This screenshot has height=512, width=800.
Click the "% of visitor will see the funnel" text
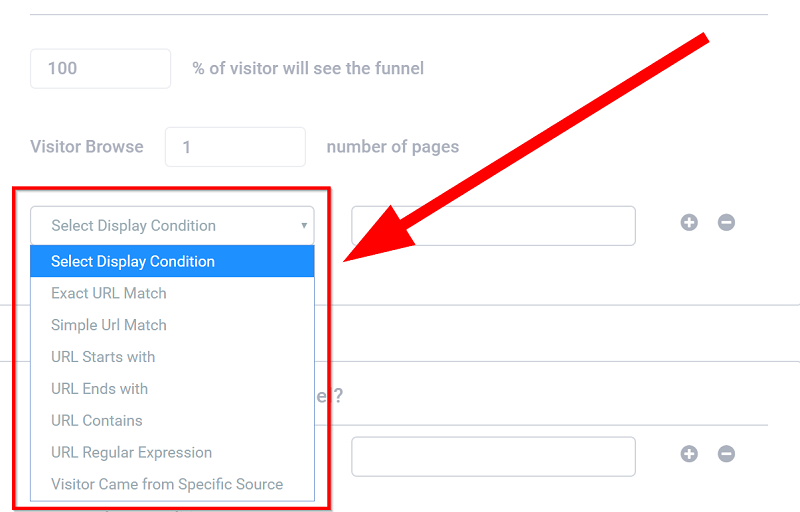pyautogui.click(x=308, y=68)
